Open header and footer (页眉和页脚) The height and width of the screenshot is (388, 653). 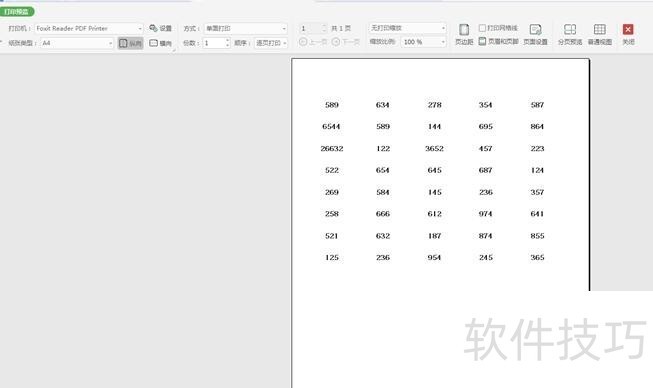[x=498, y=41]
